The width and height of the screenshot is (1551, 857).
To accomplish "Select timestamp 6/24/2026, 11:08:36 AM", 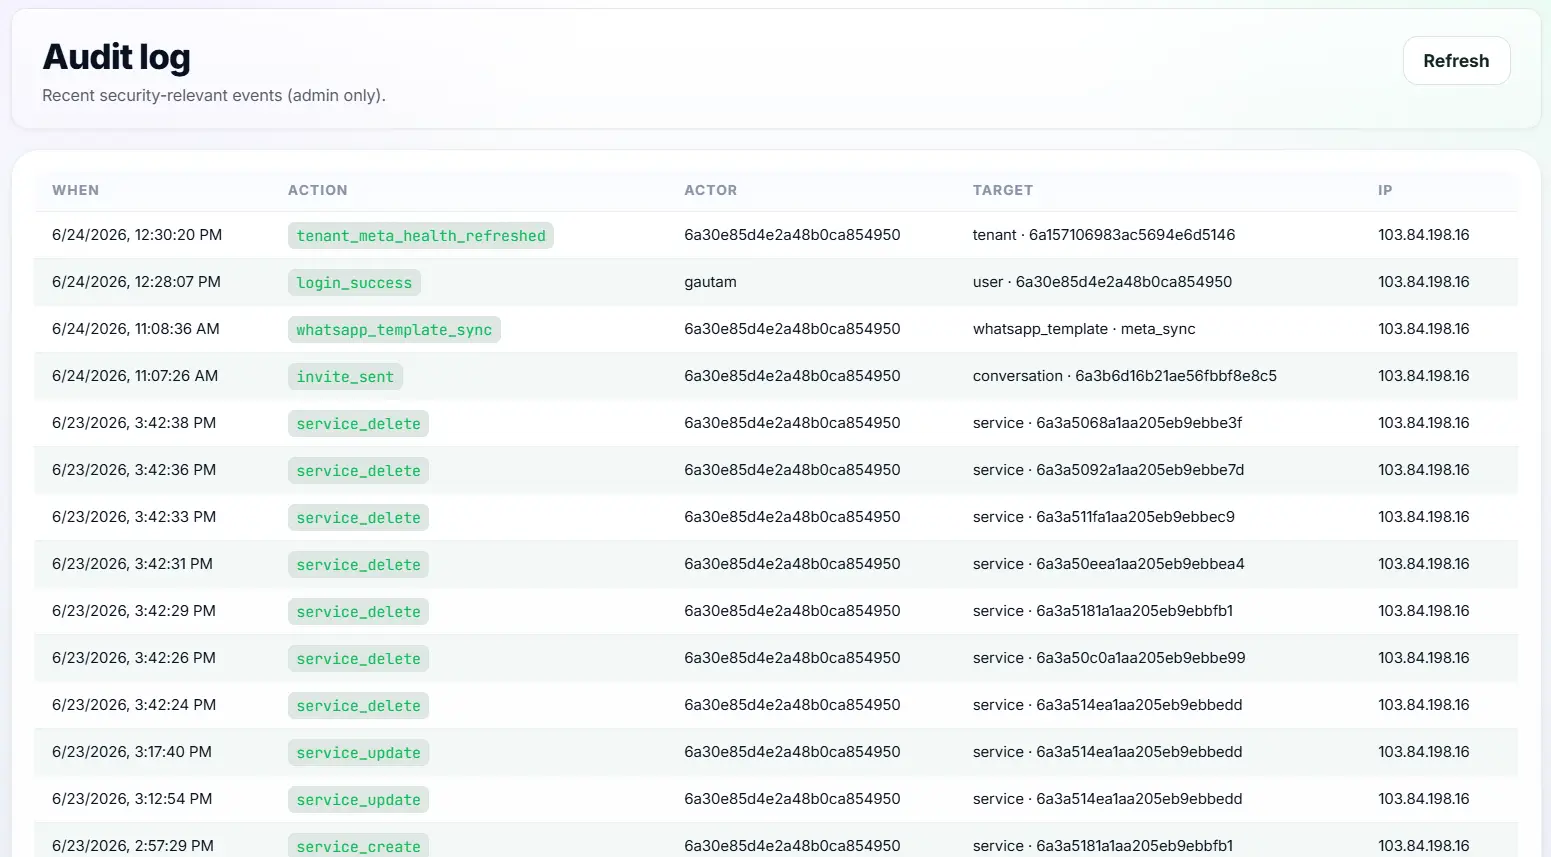I will pos(136,329).
